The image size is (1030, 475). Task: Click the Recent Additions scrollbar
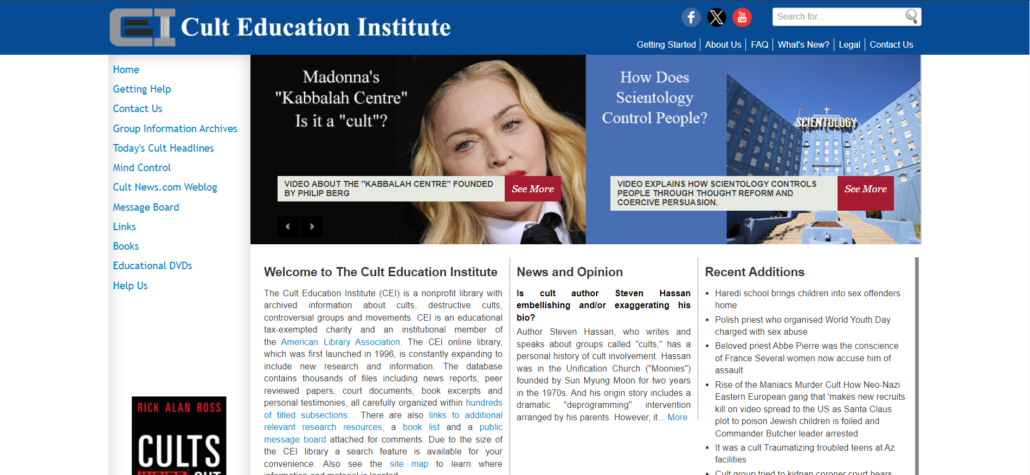[917, 366]
